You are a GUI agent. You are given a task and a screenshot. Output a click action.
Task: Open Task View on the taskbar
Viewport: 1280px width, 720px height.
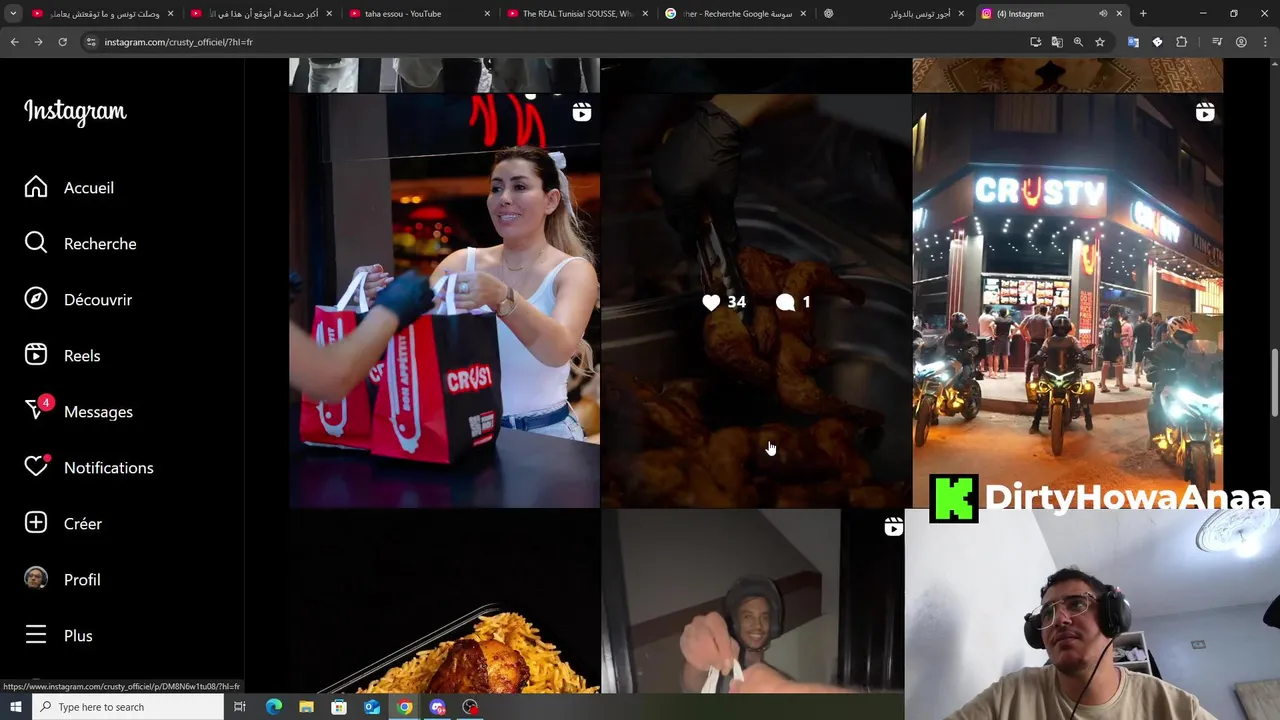pyautogui.click(x=240, y=707)
